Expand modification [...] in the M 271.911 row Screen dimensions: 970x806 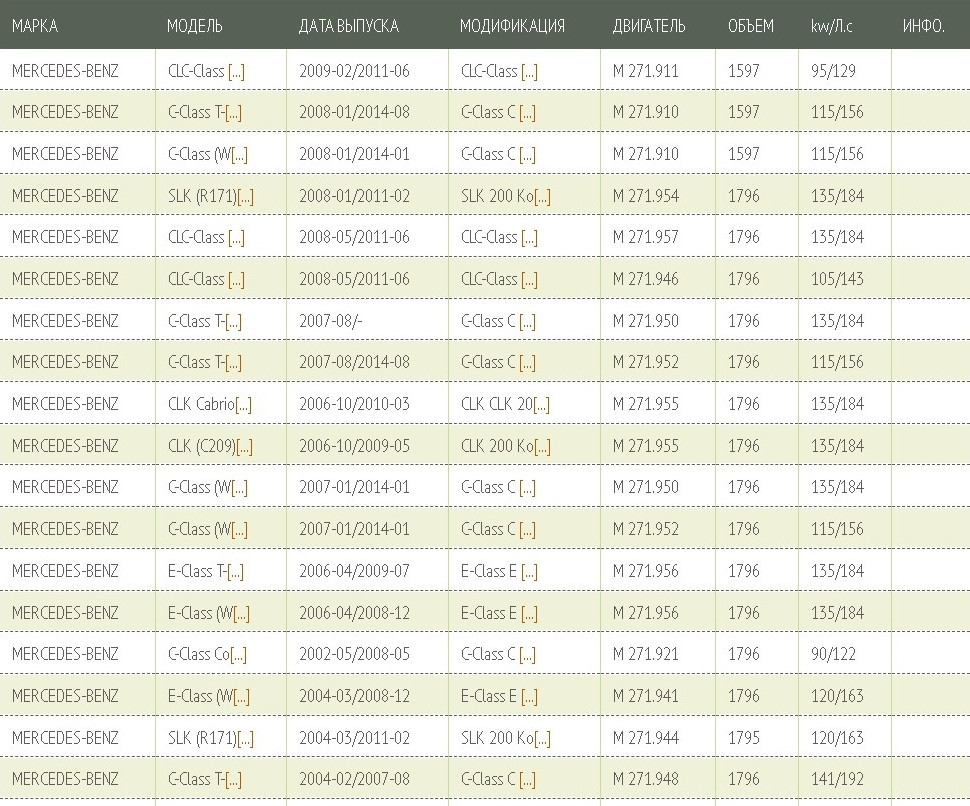530,72
